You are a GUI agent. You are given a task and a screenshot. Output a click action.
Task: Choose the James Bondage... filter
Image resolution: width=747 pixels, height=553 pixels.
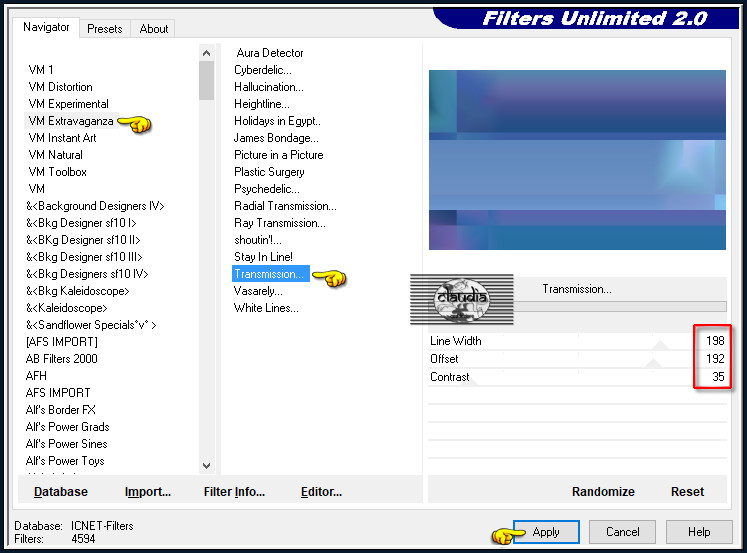coord(276,138)
